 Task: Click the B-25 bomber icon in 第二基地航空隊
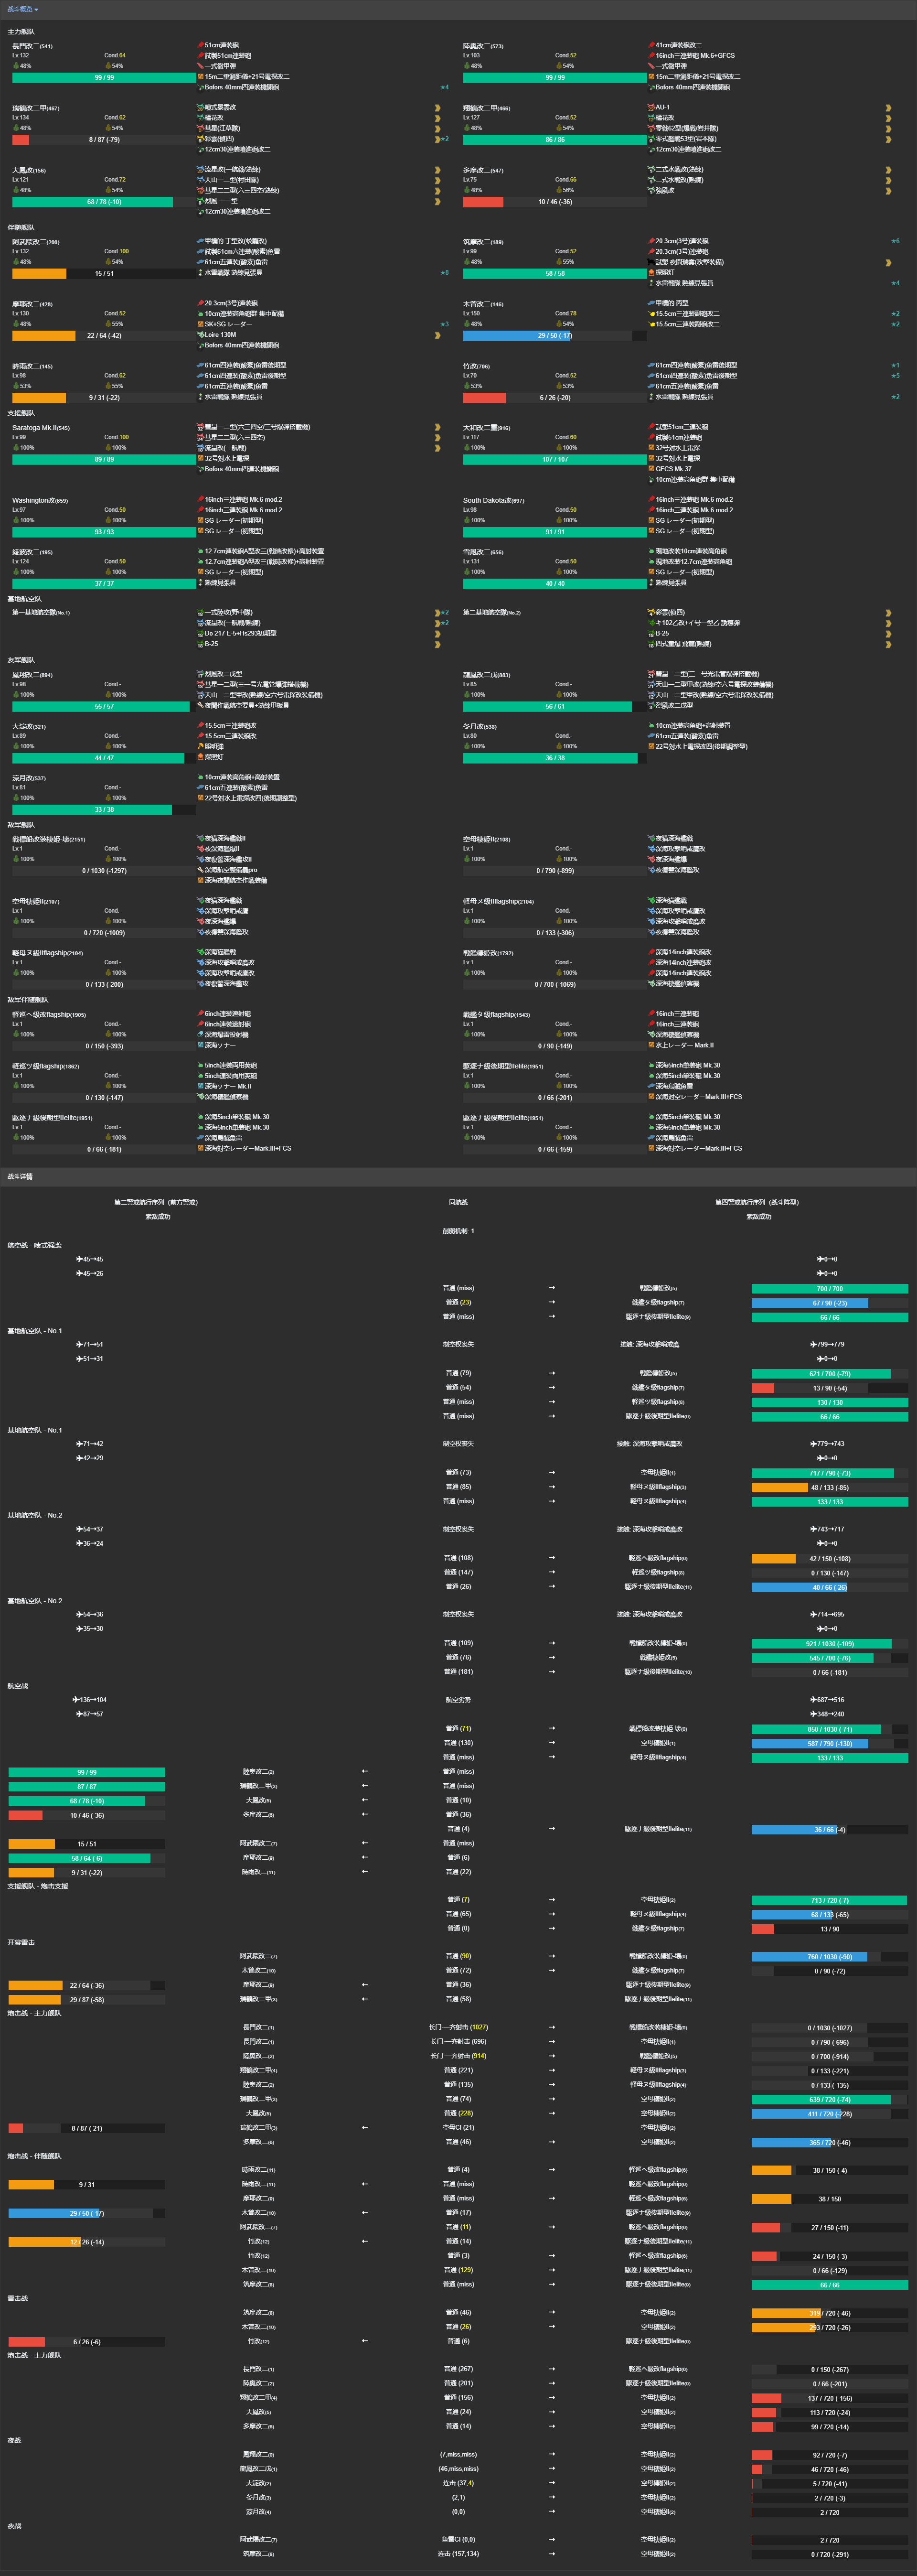tap(652, 633)
